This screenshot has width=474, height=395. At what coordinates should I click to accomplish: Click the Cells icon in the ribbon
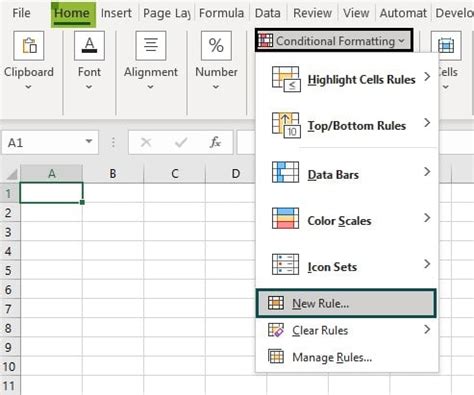(446, 46)
